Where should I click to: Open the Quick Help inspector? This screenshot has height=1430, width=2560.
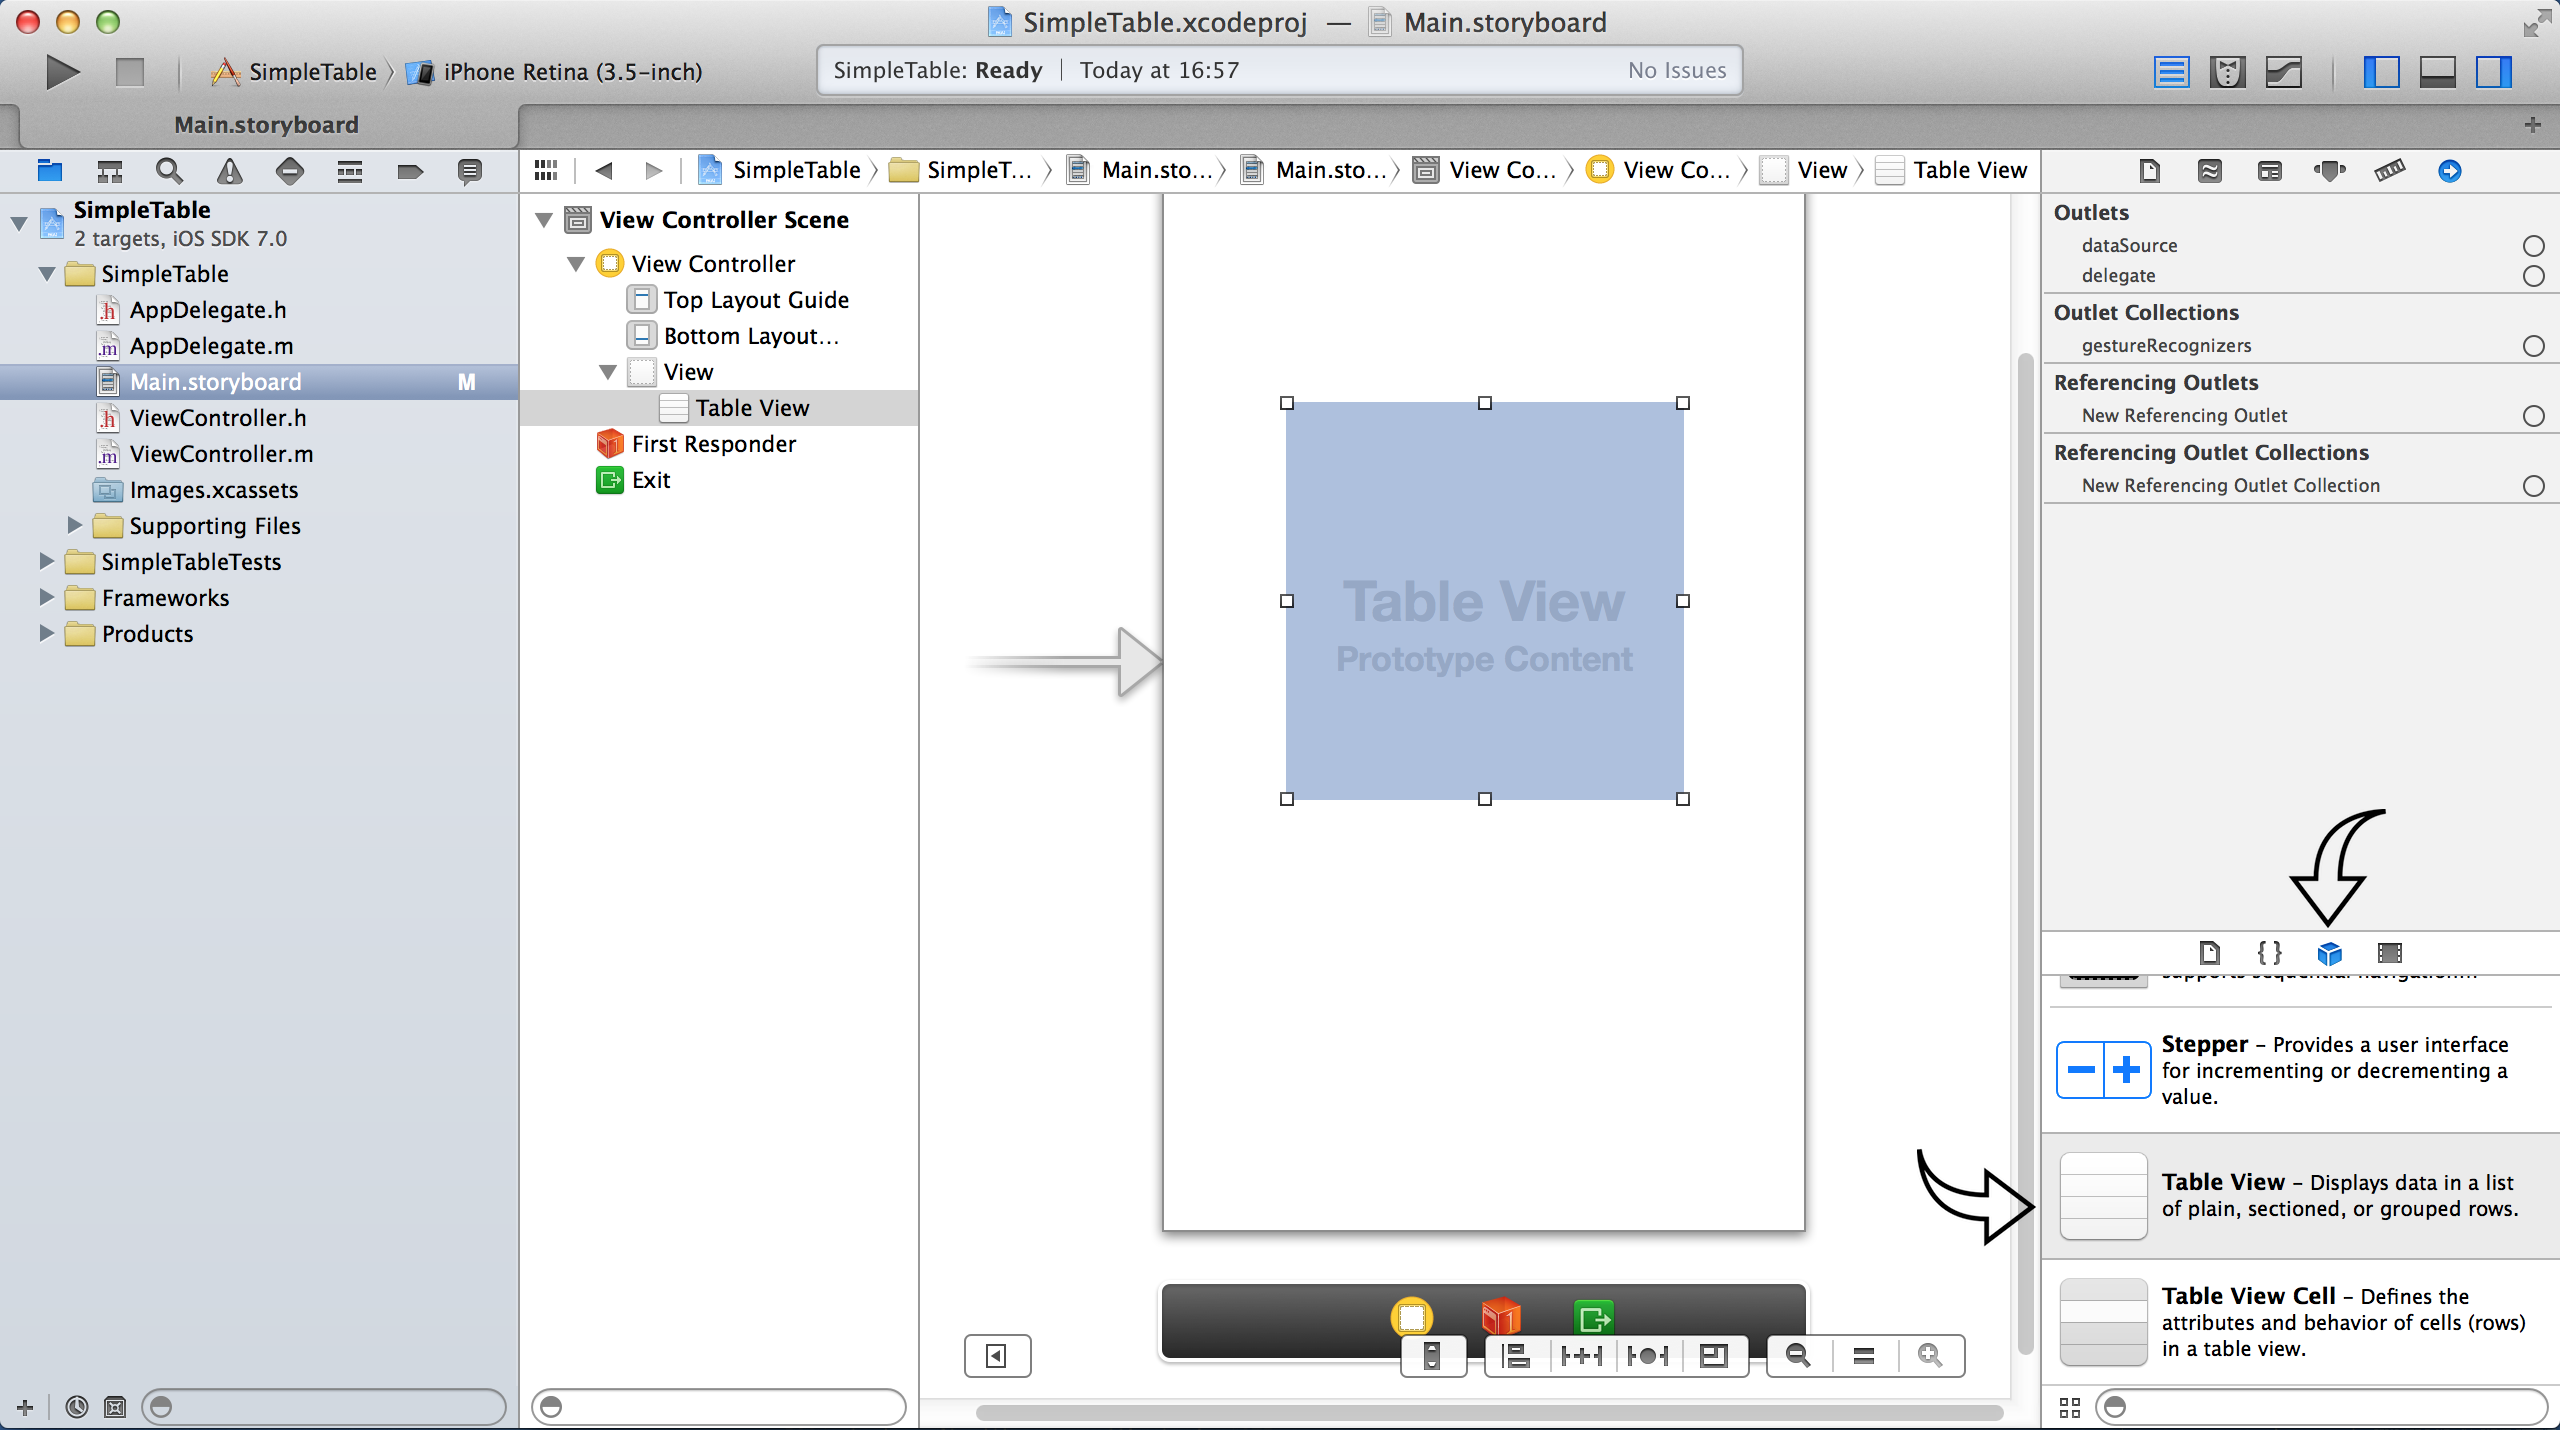pyautogui.click(x=2209, y=171)
